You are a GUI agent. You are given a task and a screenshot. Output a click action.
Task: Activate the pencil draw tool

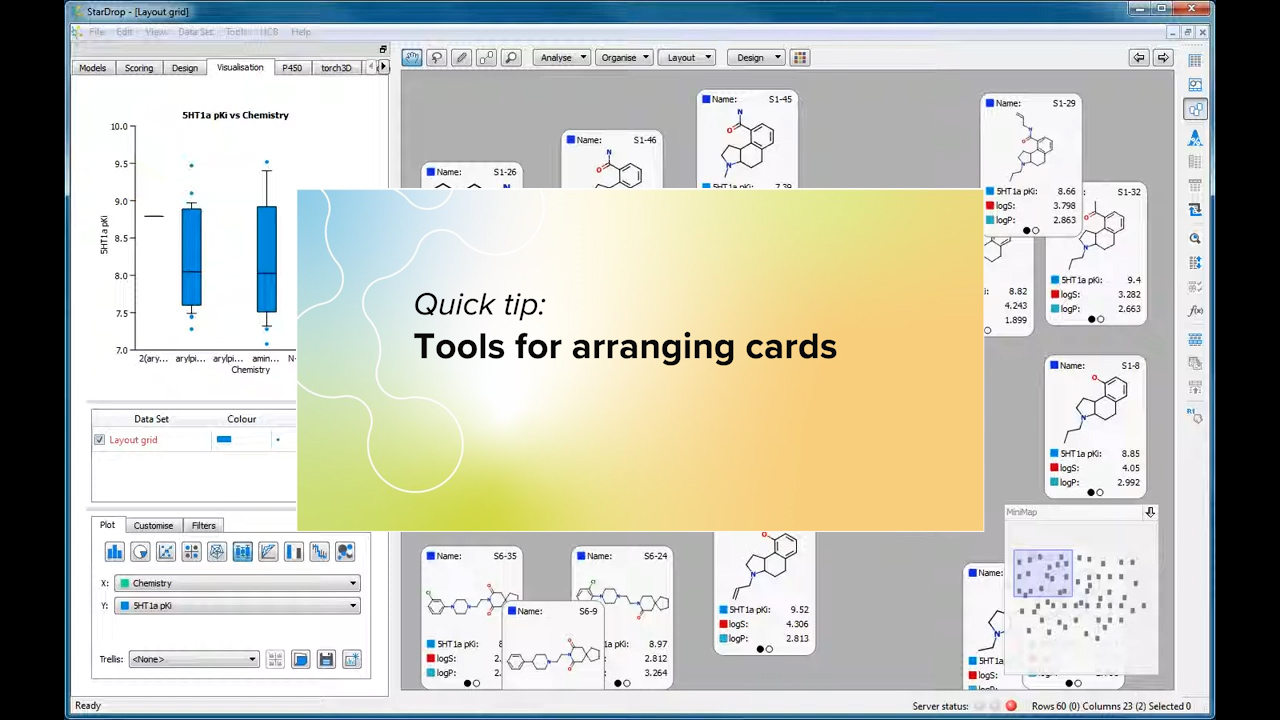click(x=461, y=58)
